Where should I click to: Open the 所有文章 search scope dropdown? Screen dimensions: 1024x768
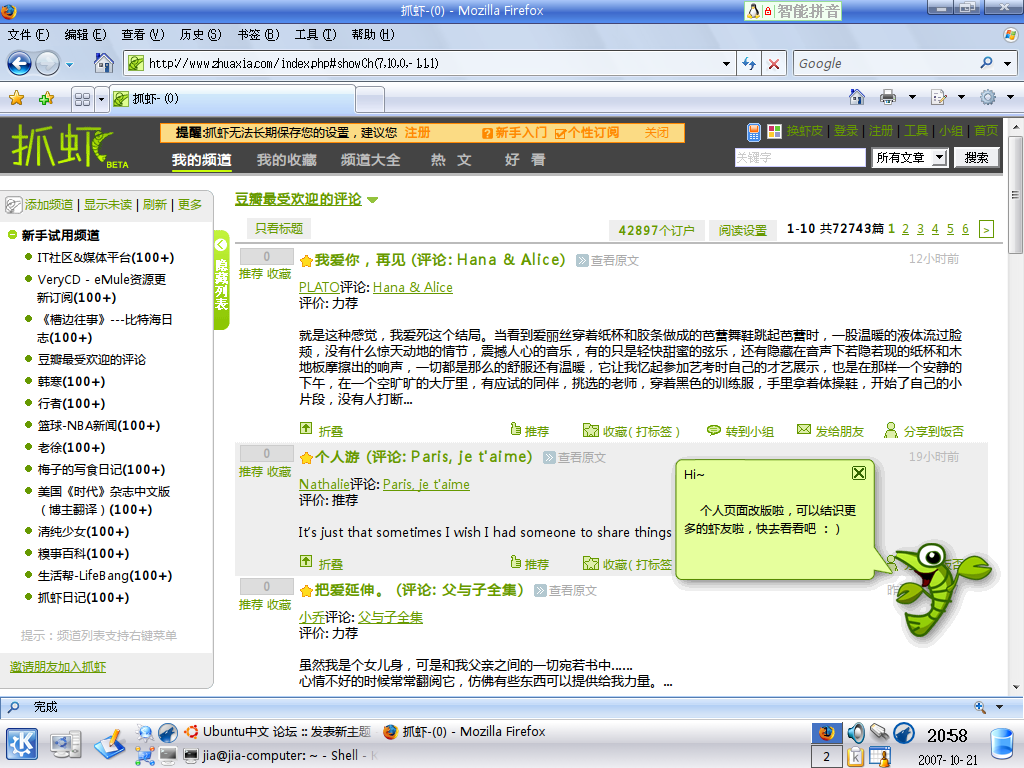(x=910, y=157)
